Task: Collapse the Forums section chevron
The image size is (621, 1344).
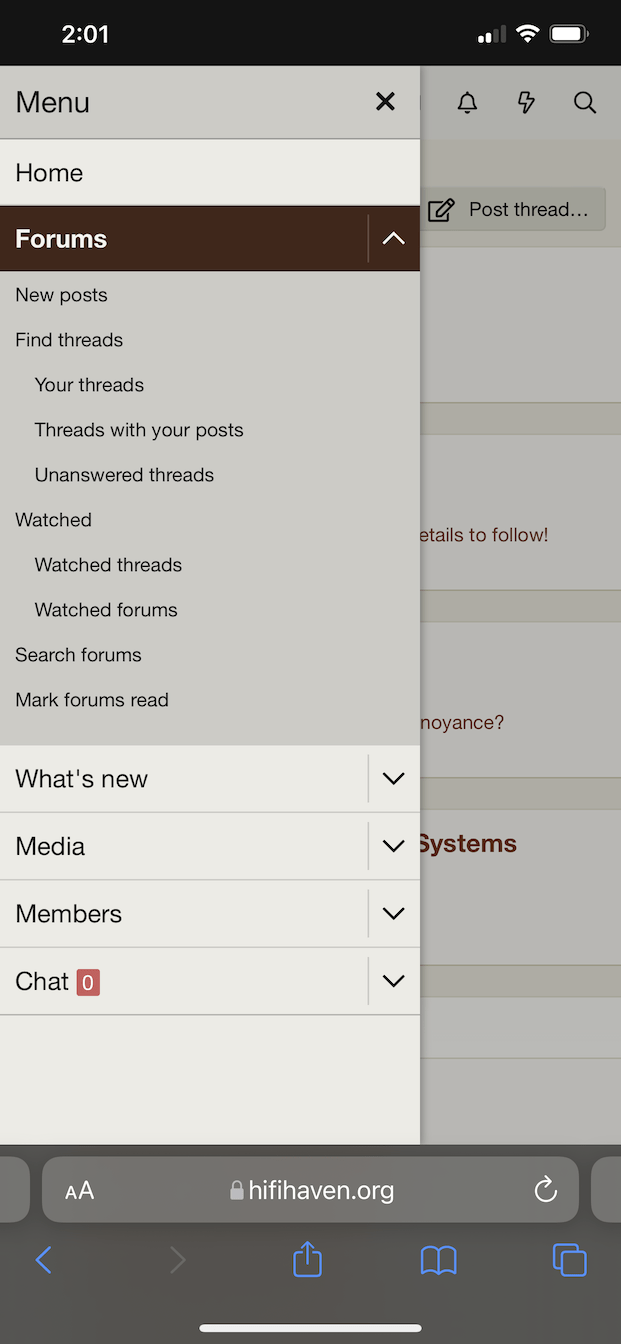Action: click(394, 239)
